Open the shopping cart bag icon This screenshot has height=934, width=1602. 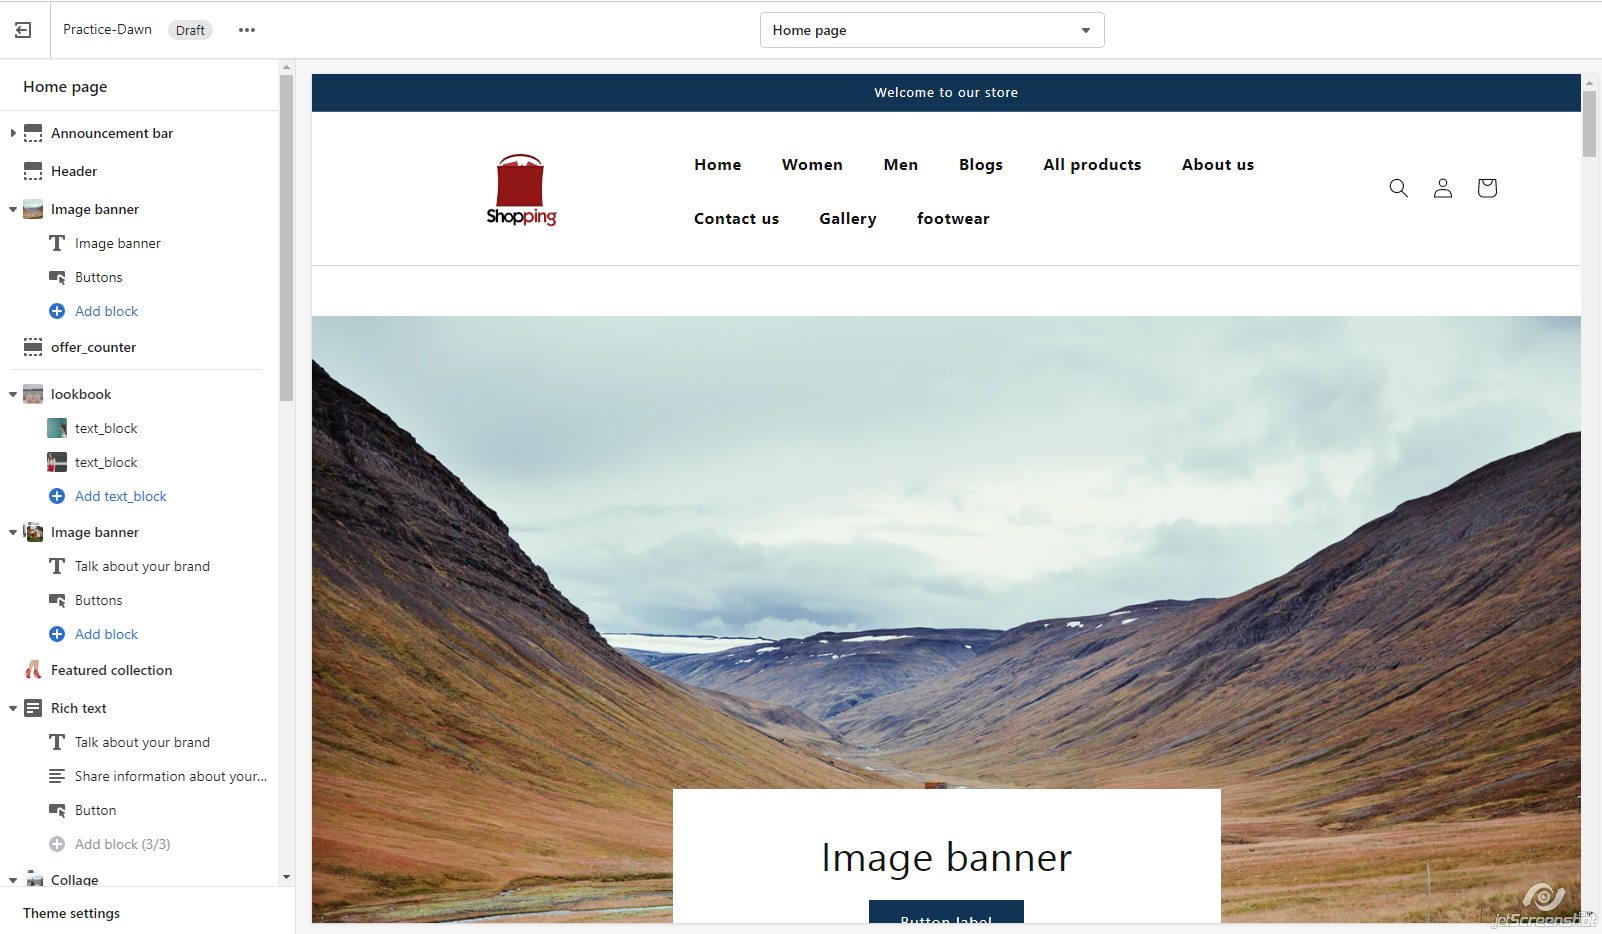1486,188
